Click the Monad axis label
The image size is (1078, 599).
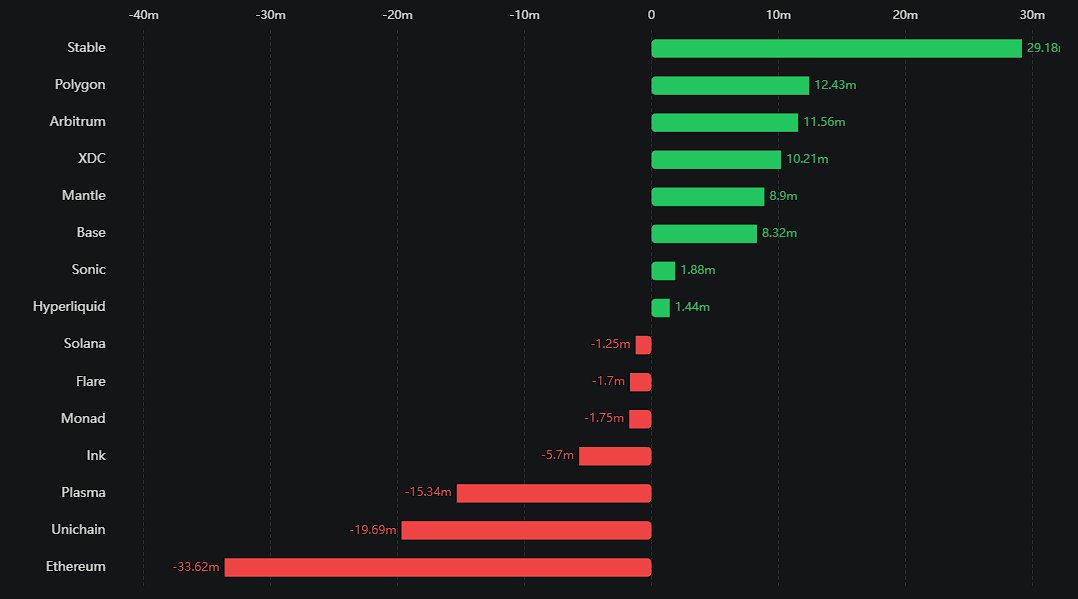(83, 418)
